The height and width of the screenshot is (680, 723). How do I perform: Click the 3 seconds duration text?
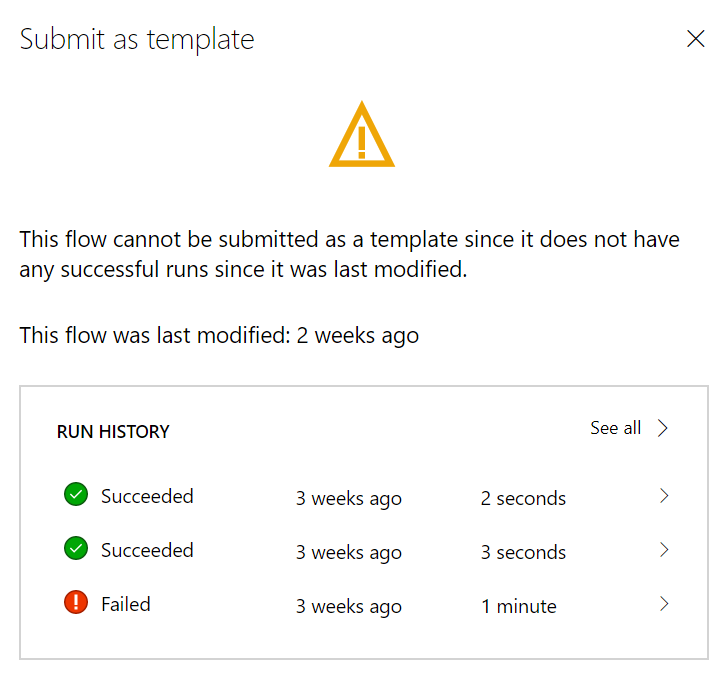tap(523, 552)
